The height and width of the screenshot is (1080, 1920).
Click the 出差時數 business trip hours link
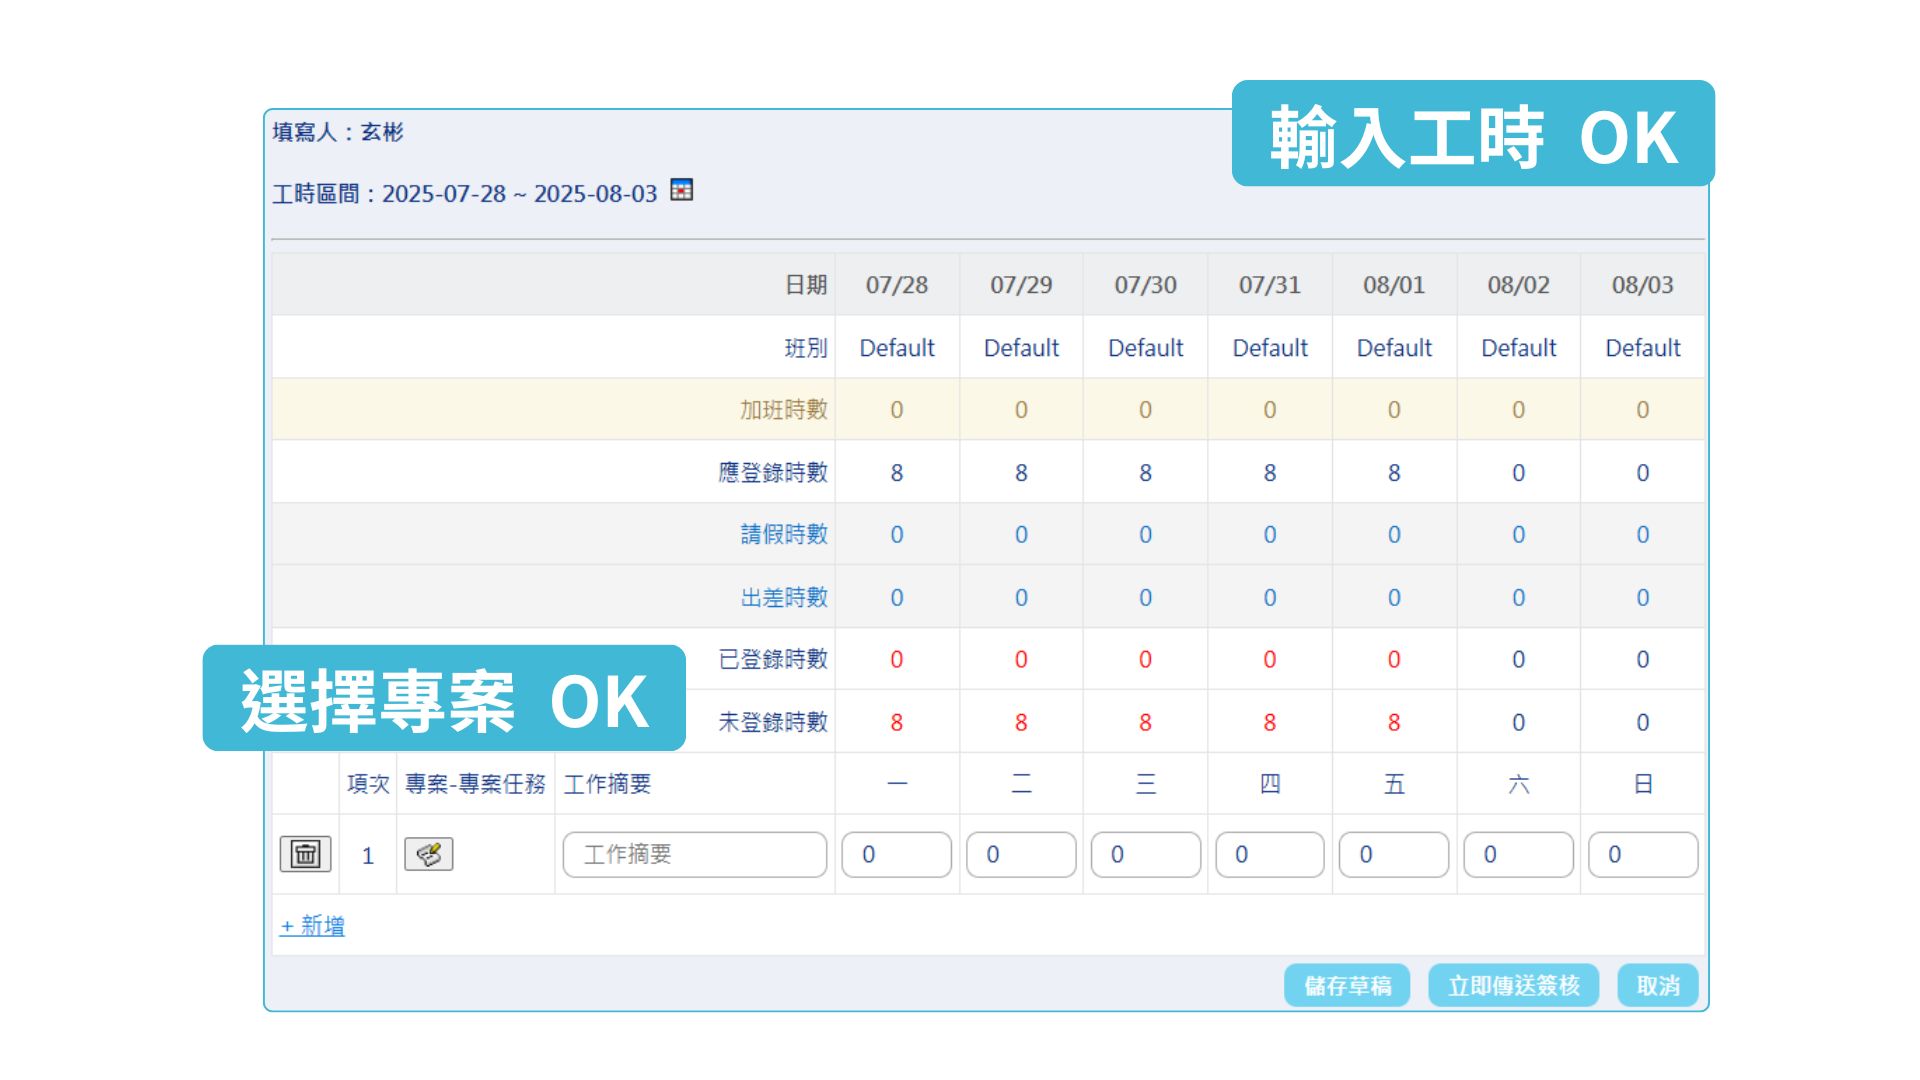tap(784, 598)
